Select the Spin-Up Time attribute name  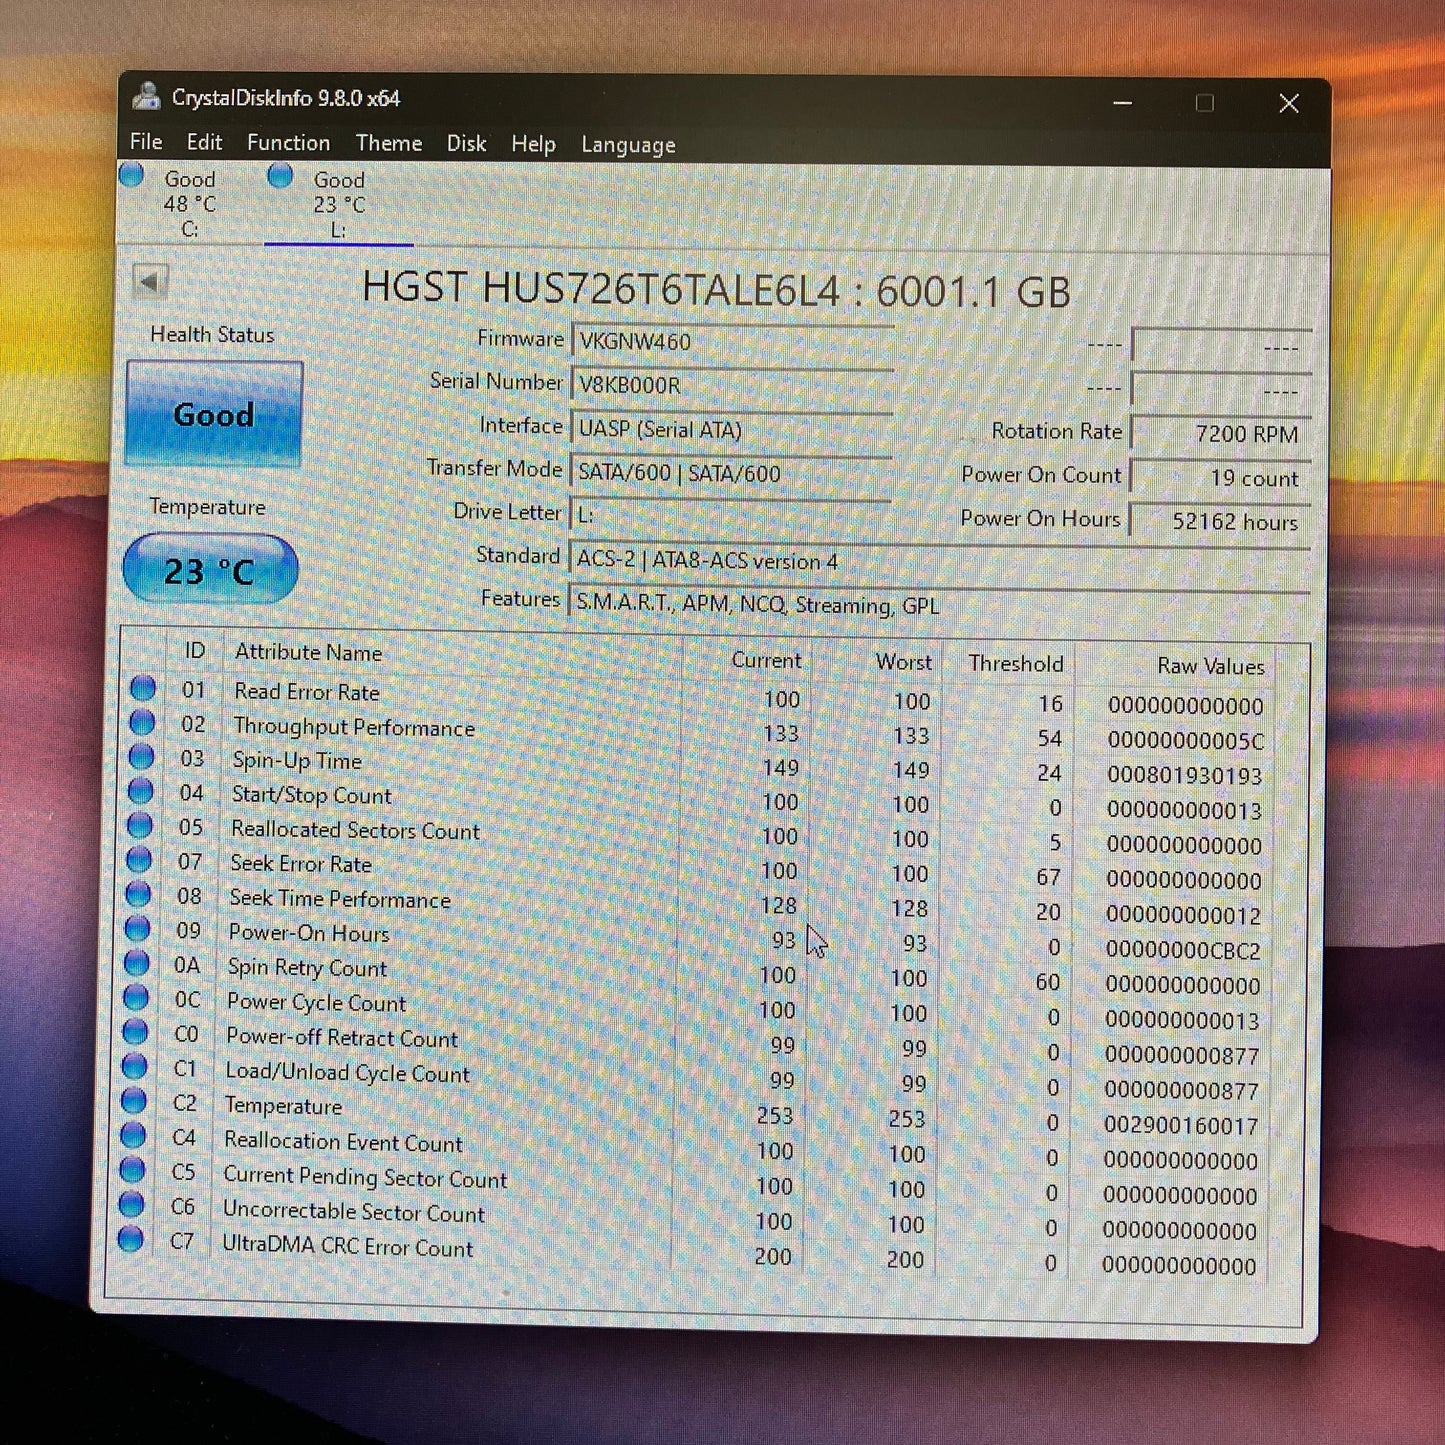coord(297,760)
